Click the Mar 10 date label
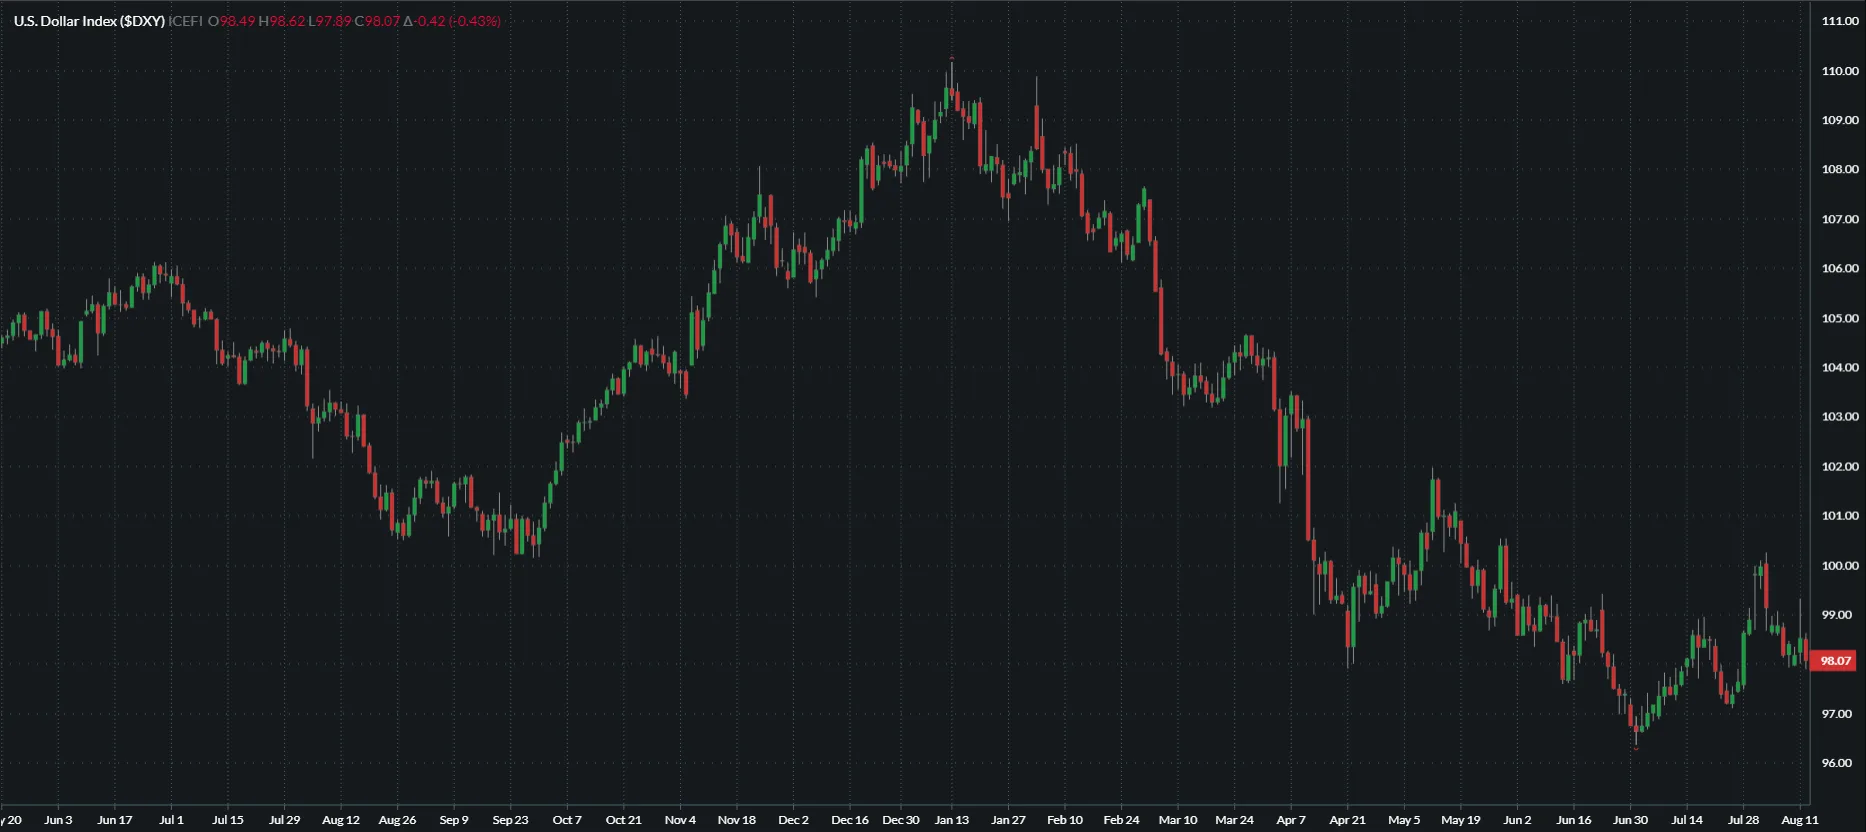Screen dimensions: 1866x832 [1177, 820]
